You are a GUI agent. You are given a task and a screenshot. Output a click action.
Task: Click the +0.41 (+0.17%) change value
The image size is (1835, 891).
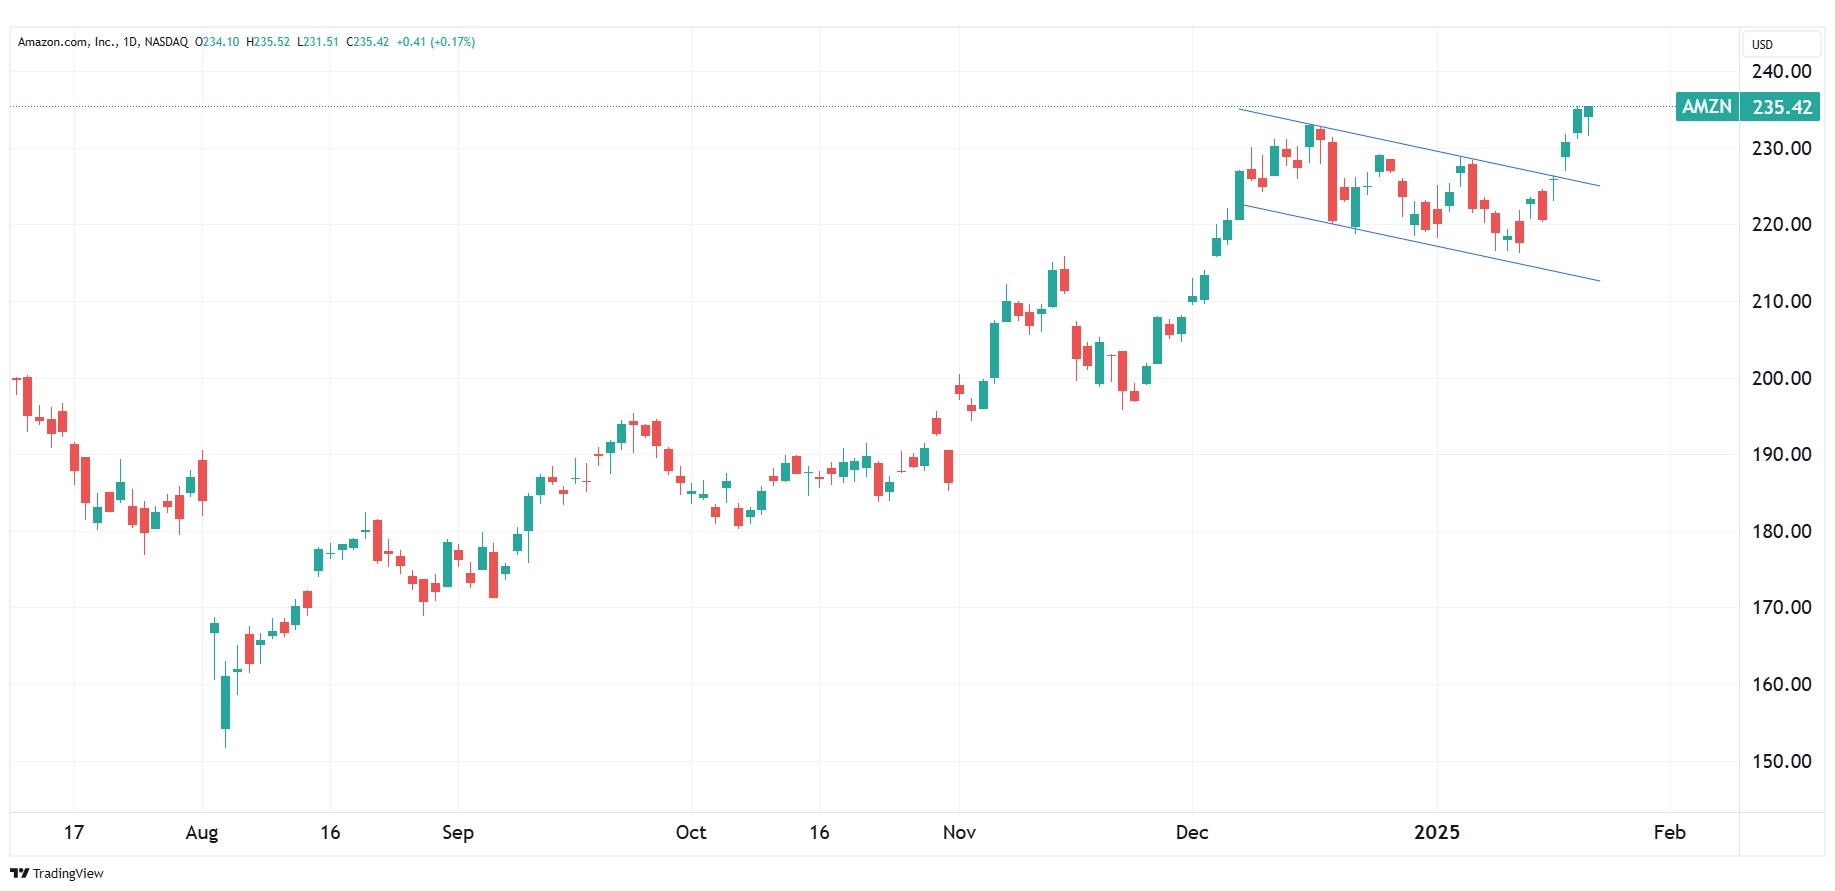[x=436, y=42]
